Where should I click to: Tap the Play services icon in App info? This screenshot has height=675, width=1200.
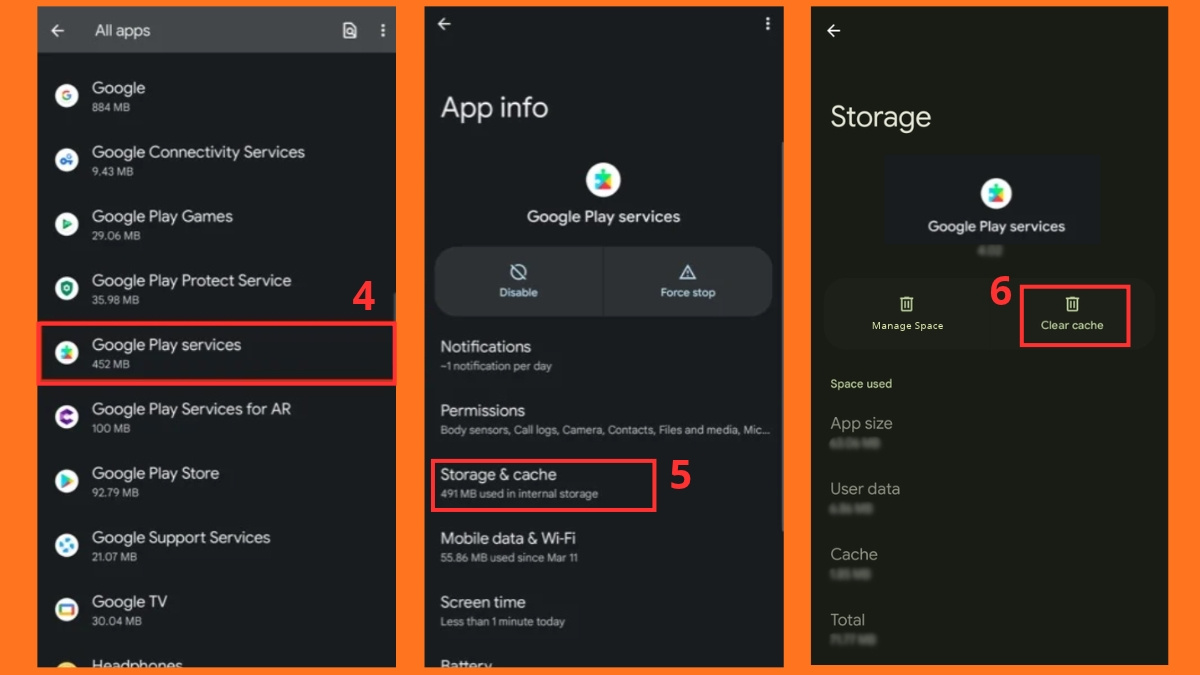coord(603,180)
